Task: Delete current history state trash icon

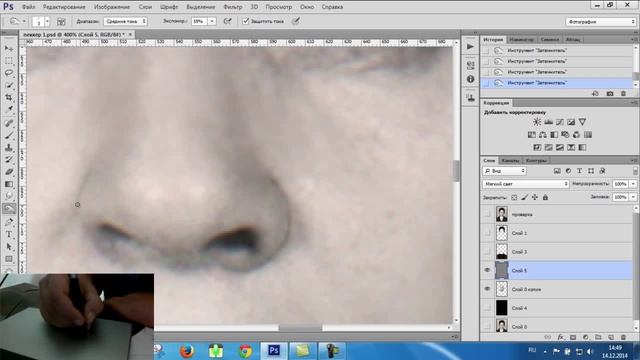Action: point(623,93)
